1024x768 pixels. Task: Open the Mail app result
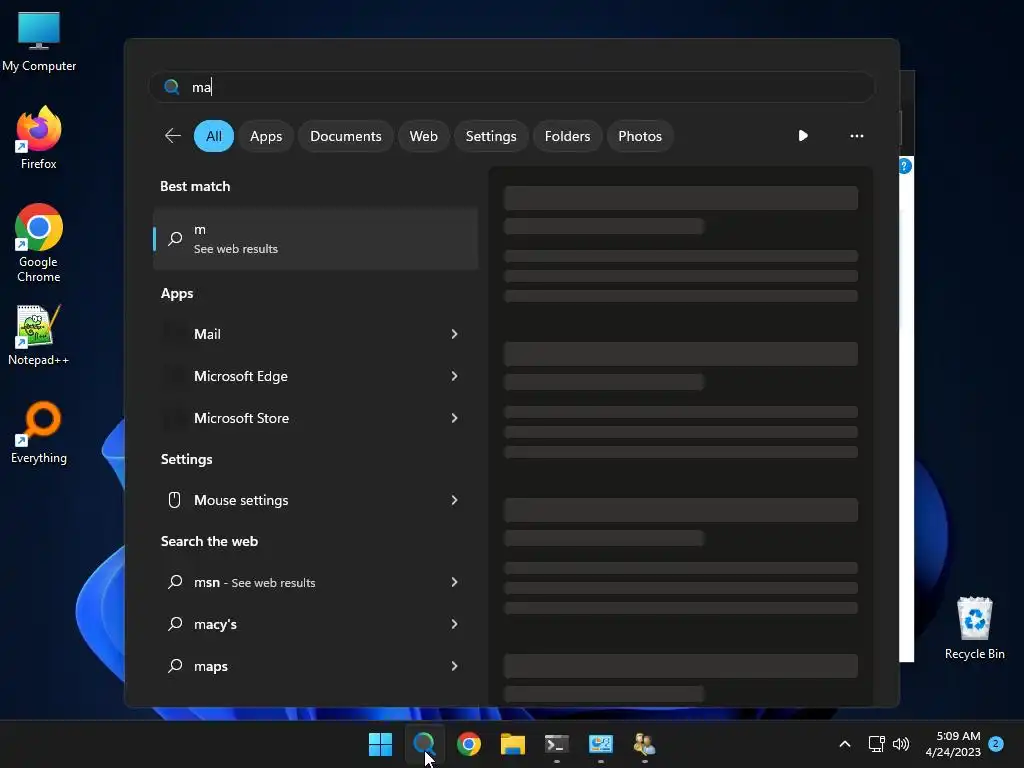coord(315,334)
